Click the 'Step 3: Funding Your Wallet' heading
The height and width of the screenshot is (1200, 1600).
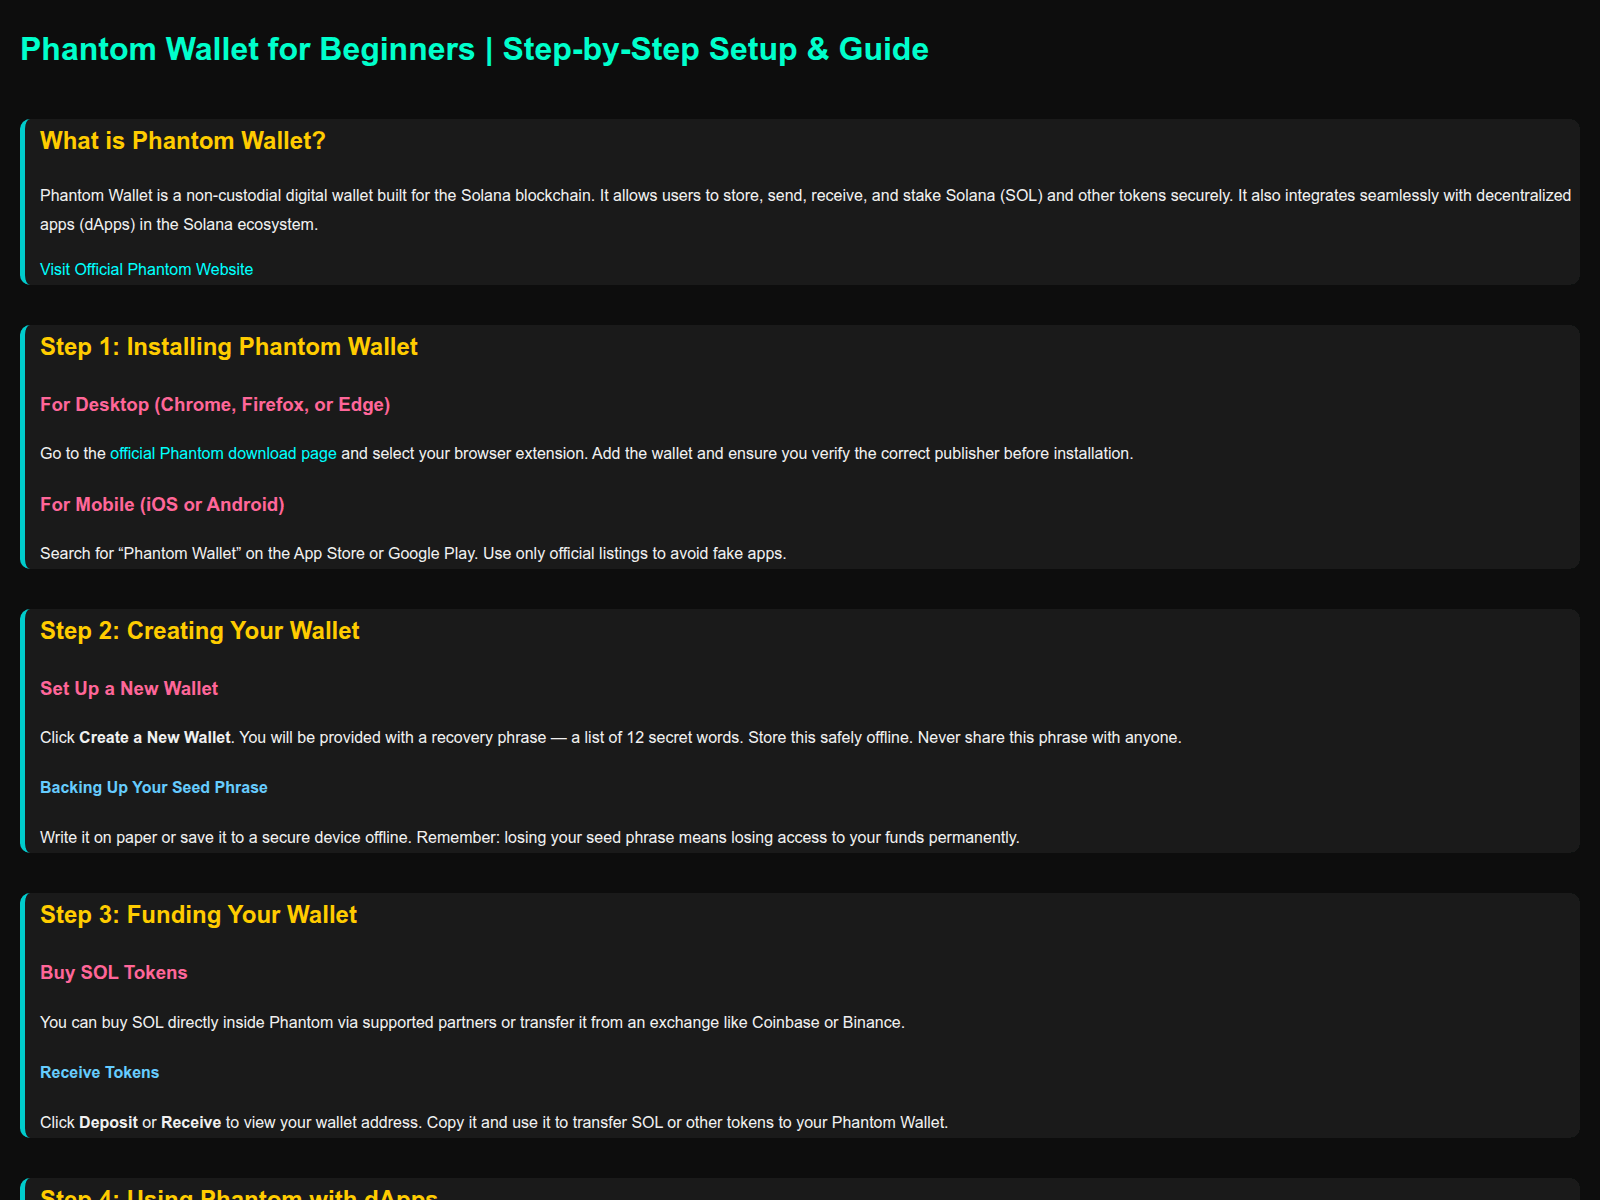pos(199,915)
